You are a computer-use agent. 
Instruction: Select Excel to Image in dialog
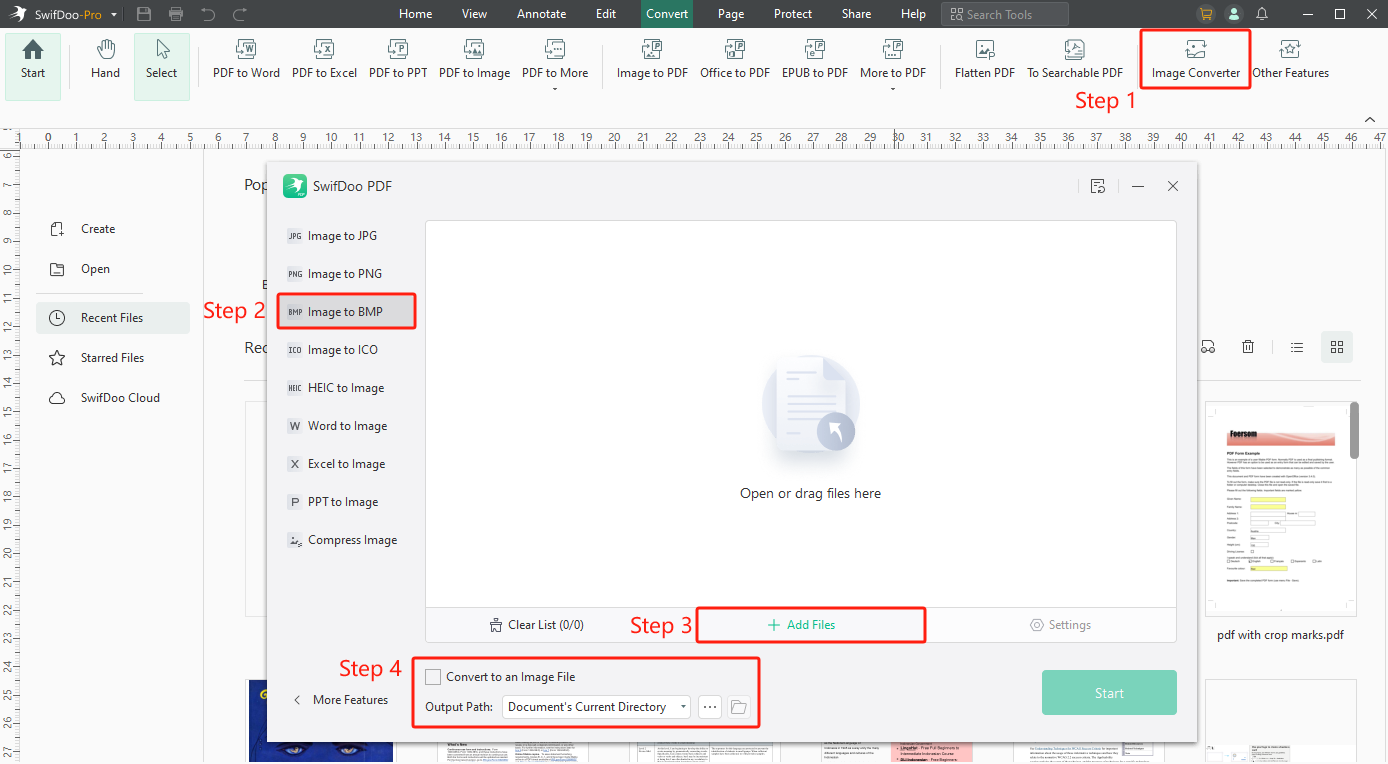[346, 464]
